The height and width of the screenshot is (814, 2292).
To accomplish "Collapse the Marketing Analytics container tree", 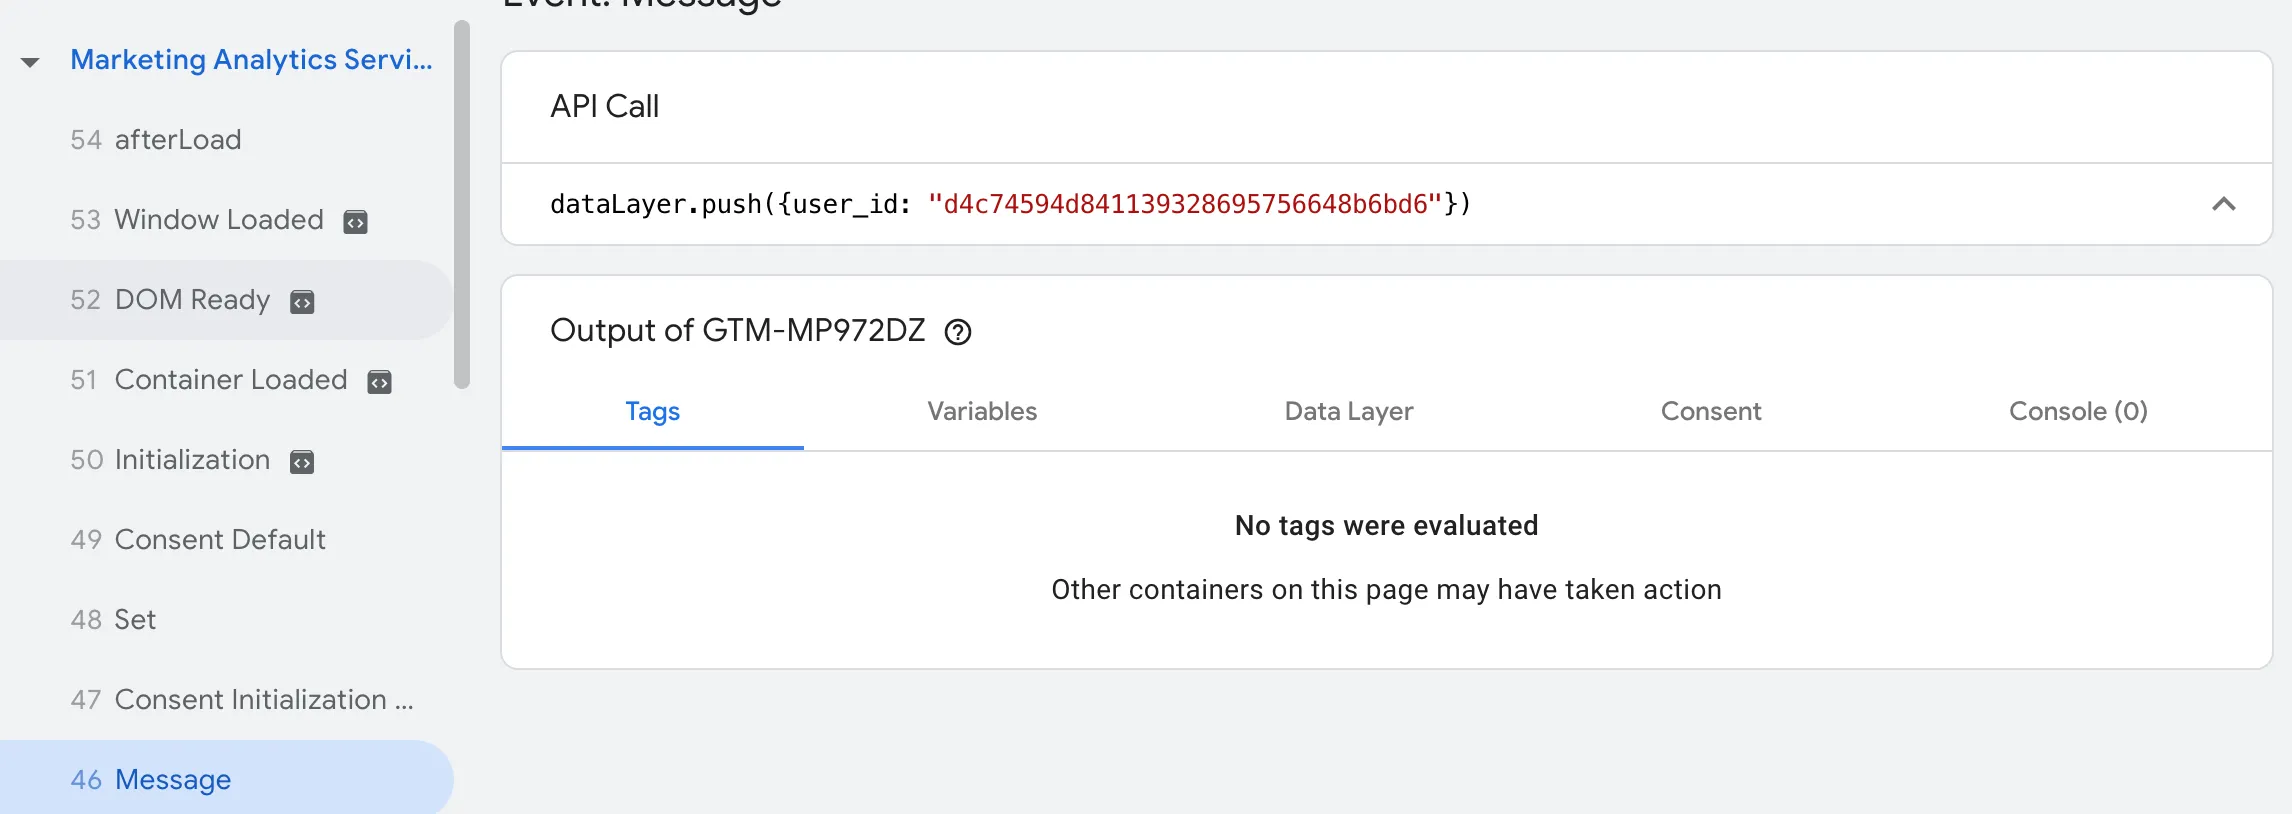I will pyautogui.click(x=30, y=62).
